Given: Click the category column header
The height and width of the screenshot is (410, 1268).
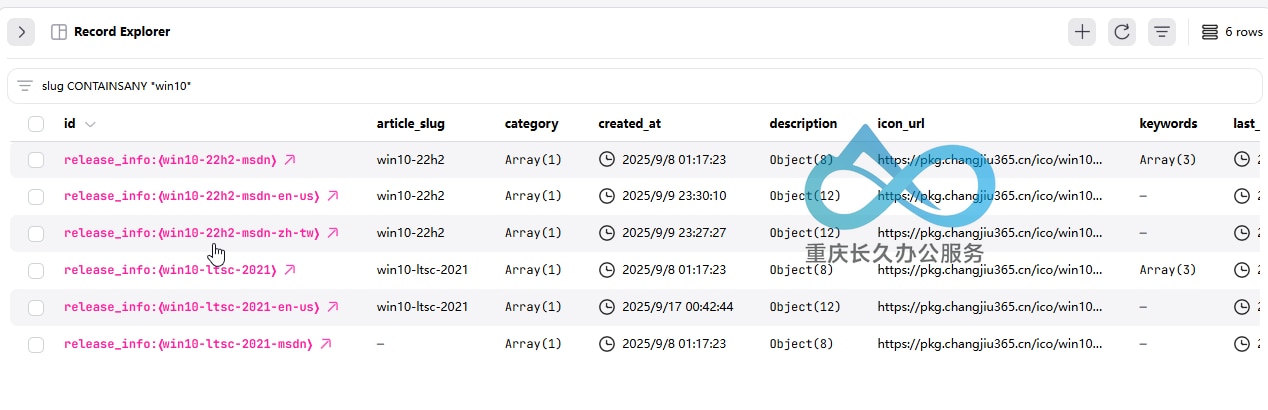Looking at the screenshot, I should (x=531, y=124).
